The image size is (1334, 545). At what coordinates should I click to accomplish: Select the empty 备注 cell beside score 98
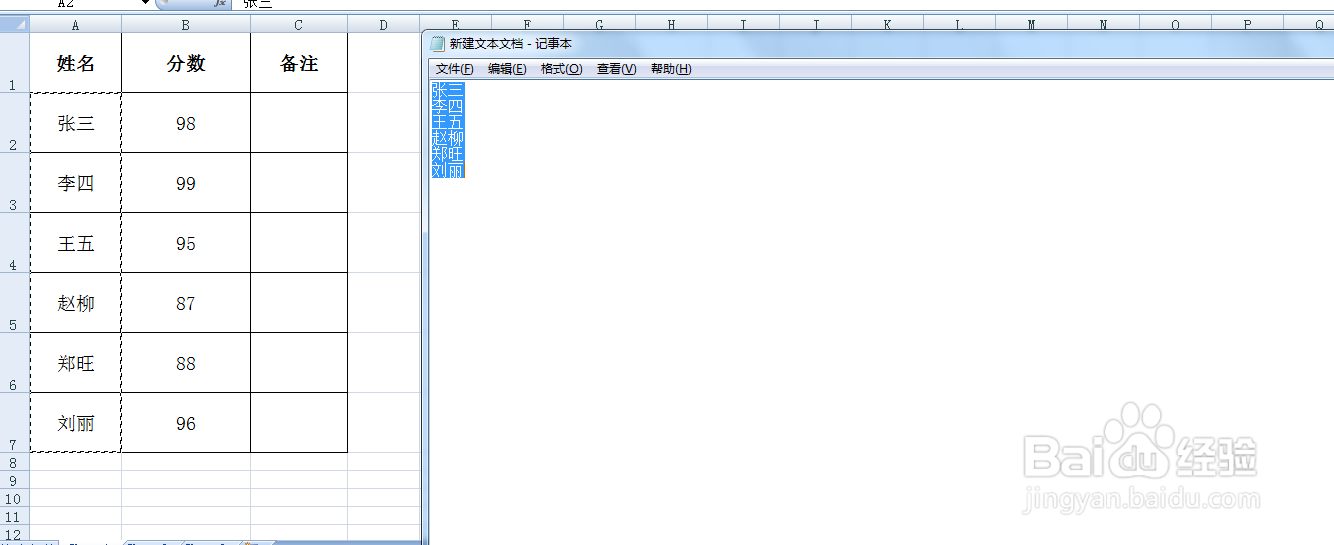click(299, 123)
